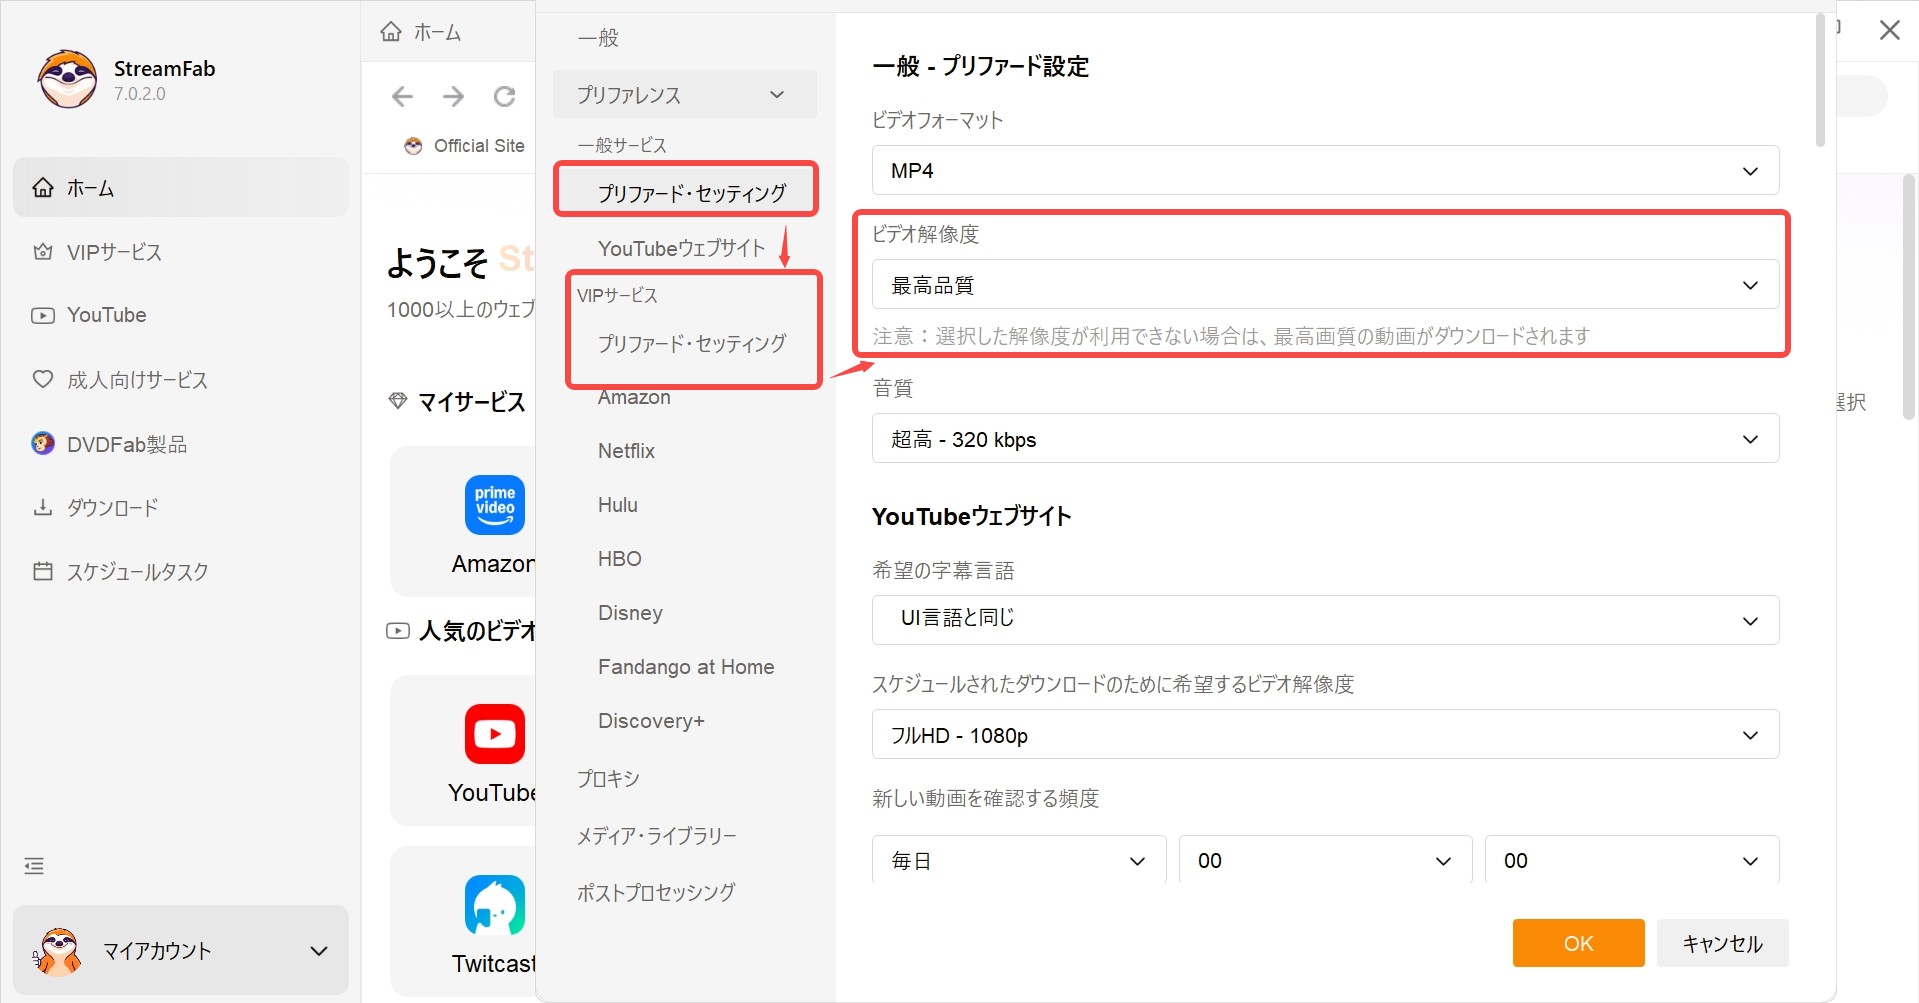Open Amazon settings entry
The height and width of the screenshot is (1003, 1919).
tap(634, 397)
